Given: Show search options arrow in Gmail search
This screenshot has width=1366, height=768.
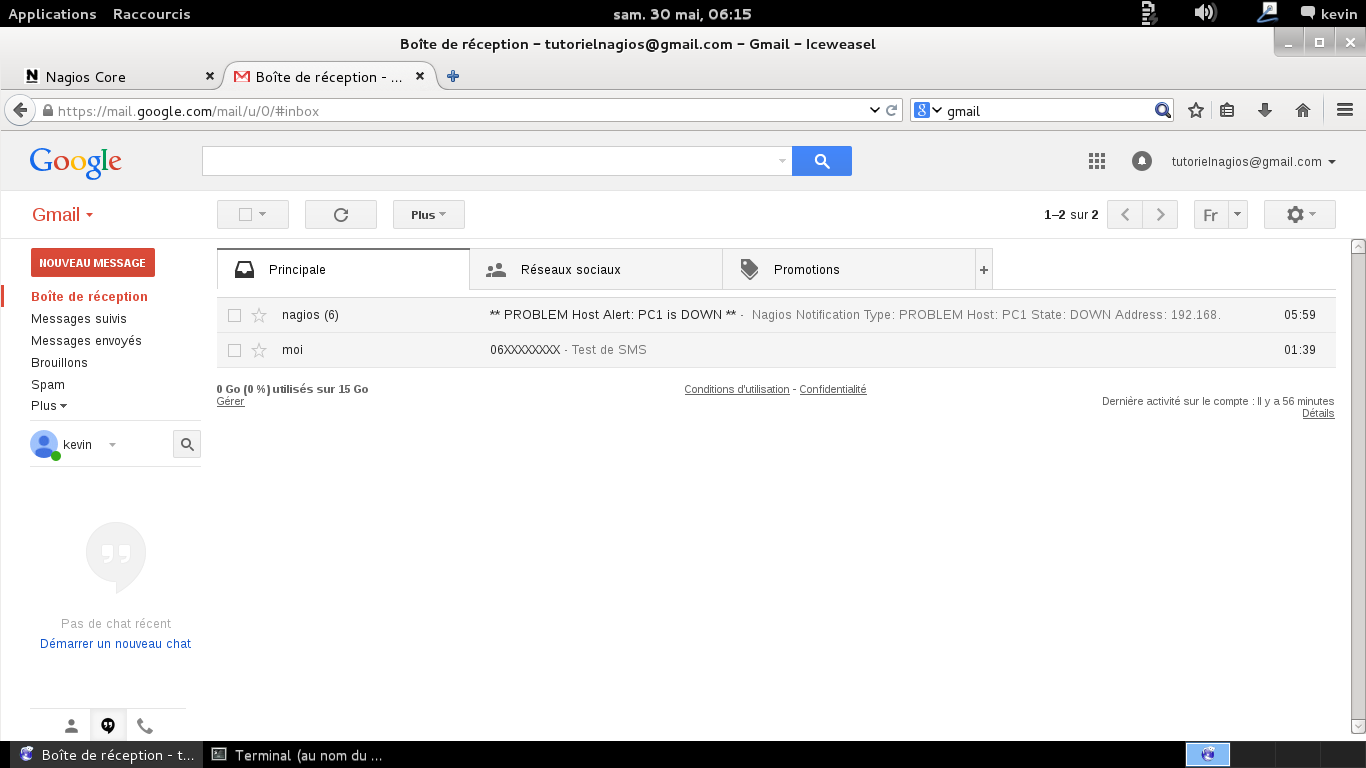Looking at the screenshot, I should (782, 161).
